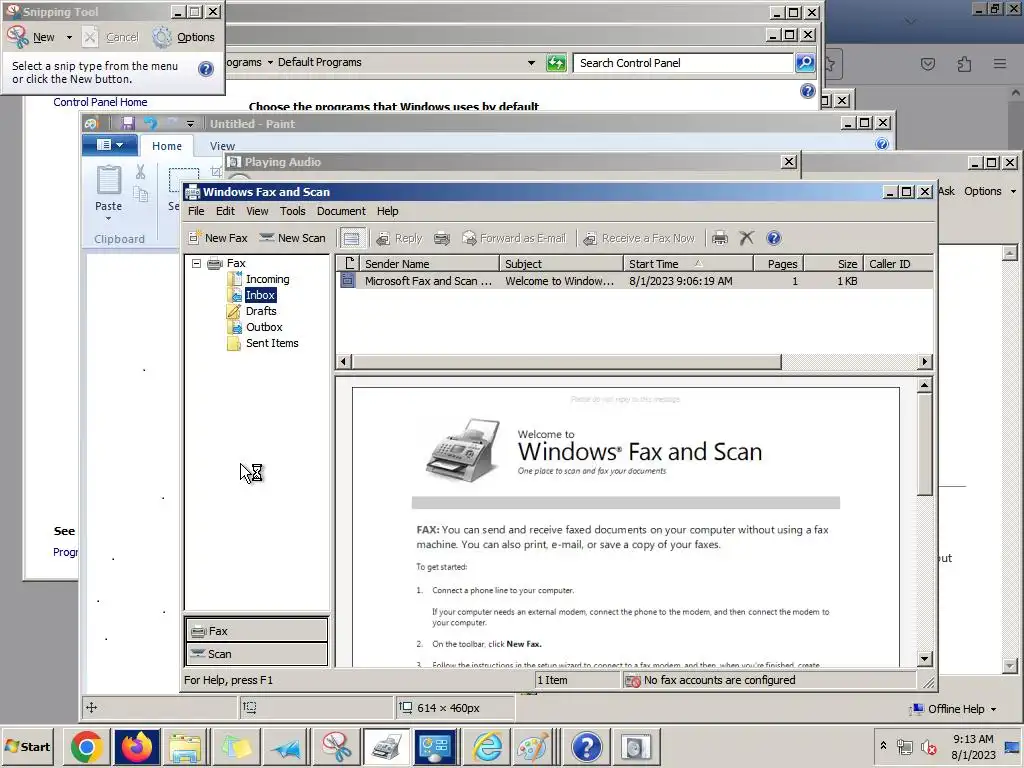Click the Control Panel refresh button
This screenshot has width=1024, height=768.
tap(556, 63)
